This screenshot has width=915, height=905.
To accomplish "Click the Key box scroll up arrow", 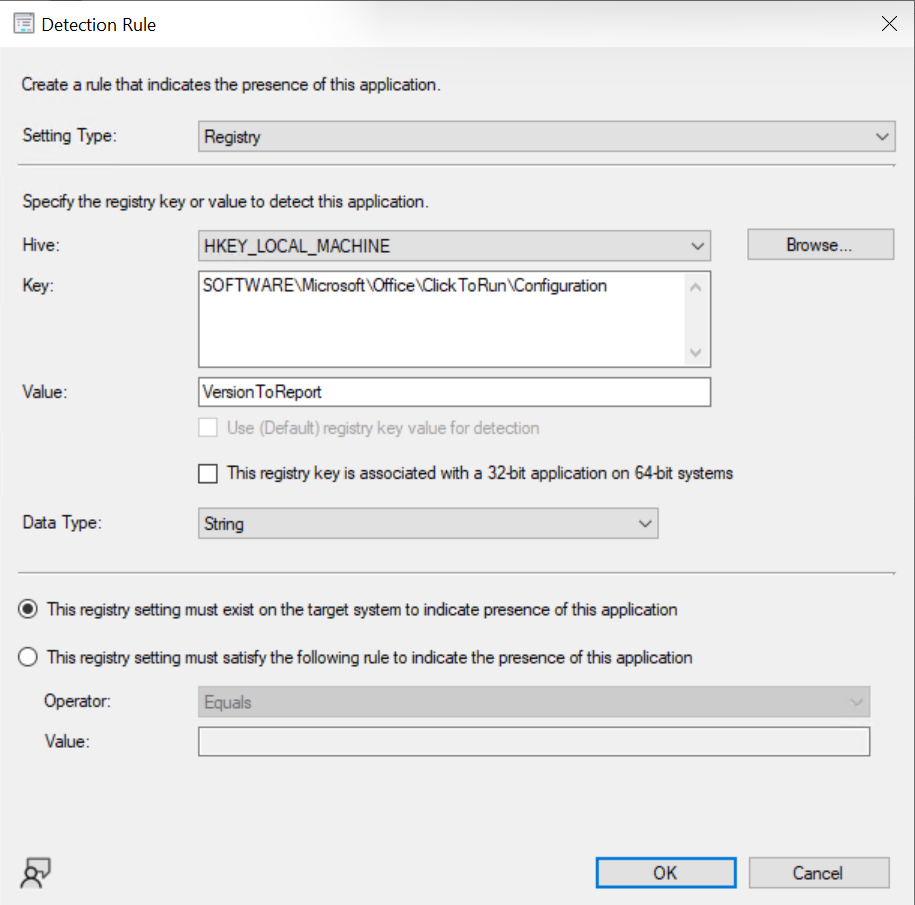I will pos(696,287).
